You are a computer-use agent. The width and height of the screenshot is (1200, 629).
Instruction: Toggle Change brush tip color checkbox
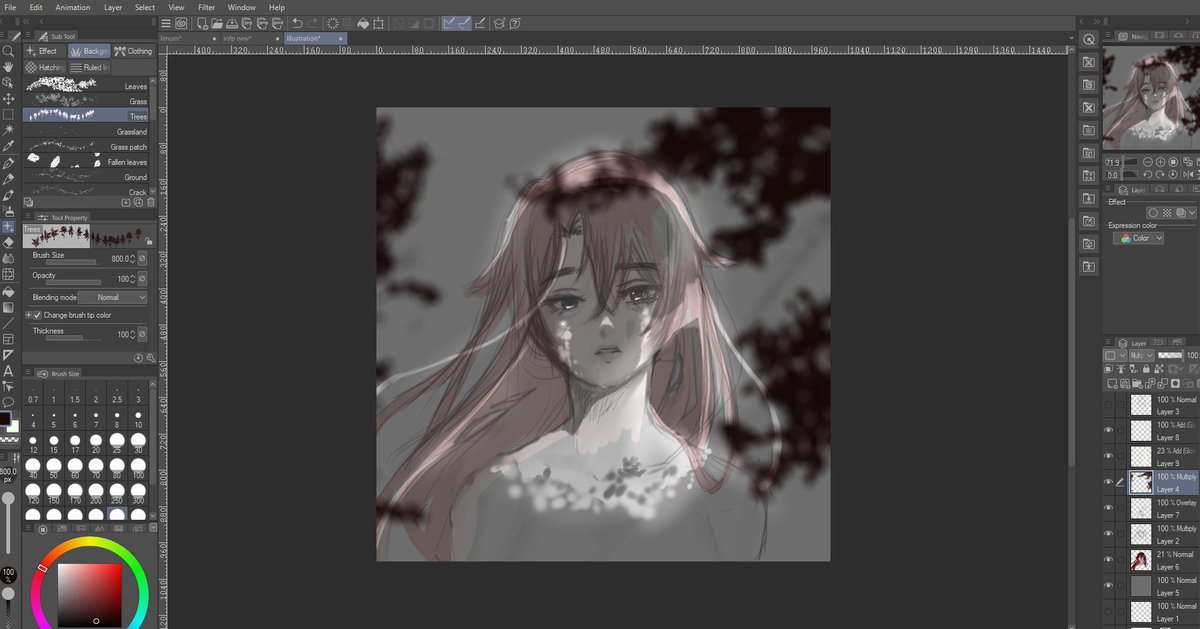coord(37,315)
